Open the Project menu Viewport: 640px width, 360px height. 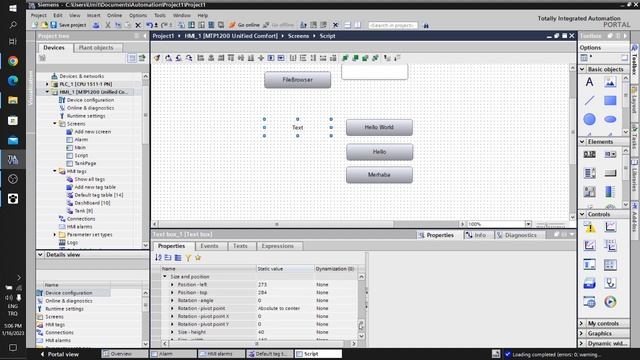click(x=38, y=15)
